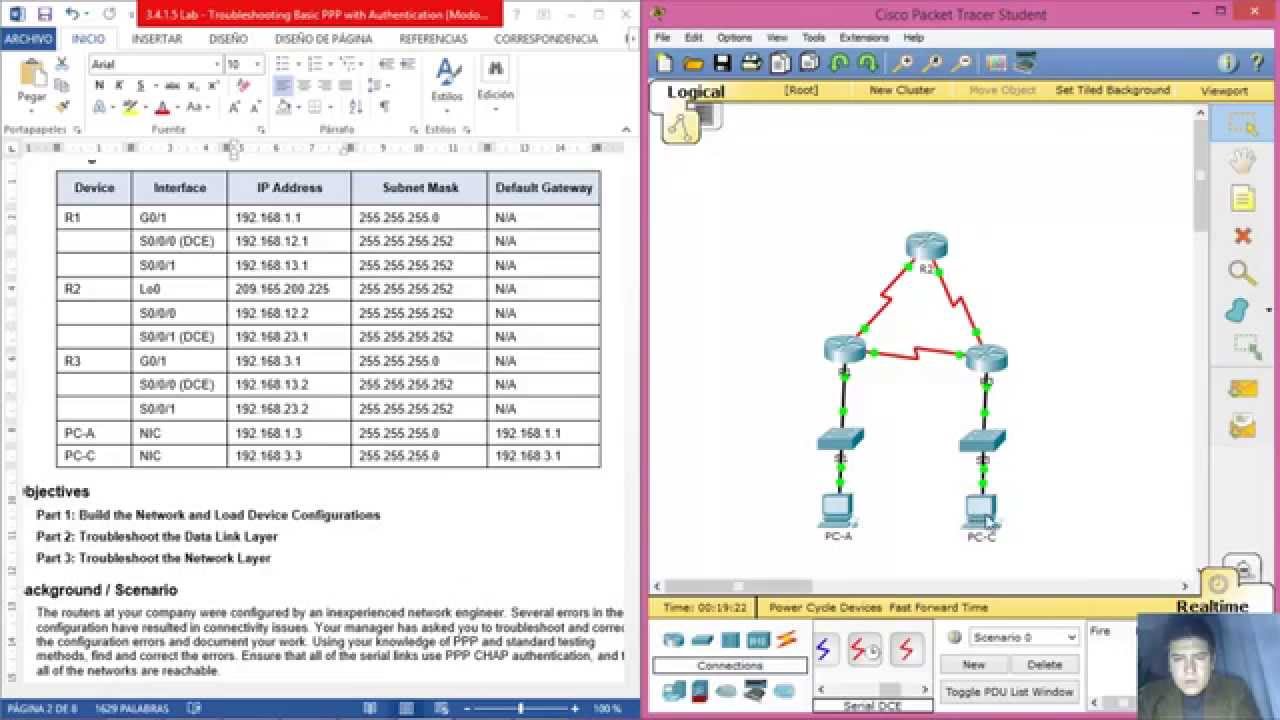
Task: Switch to Realtime mode in Packet Tracer
Action: pyautogui.click(x=1212, y=606)
